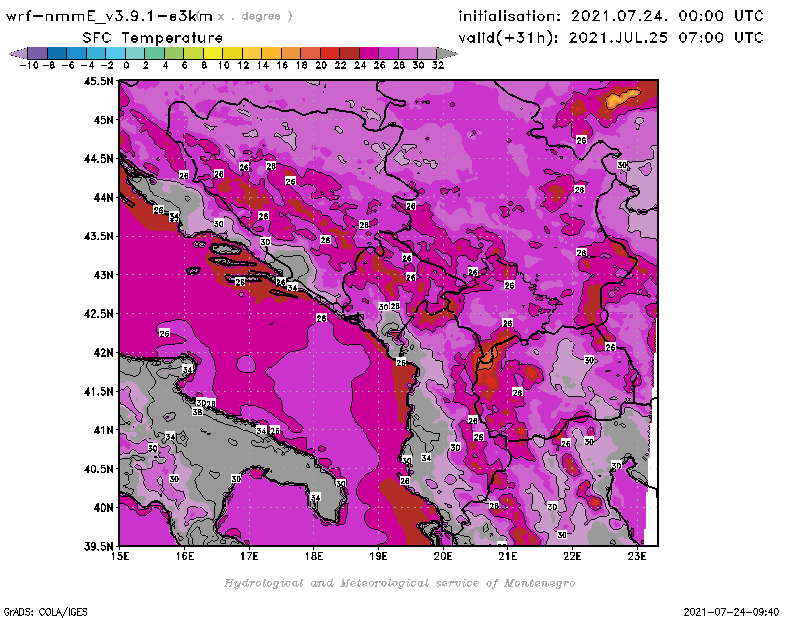
Task: Select the '40.5N' latitude axis label
Action: point(98,469)
